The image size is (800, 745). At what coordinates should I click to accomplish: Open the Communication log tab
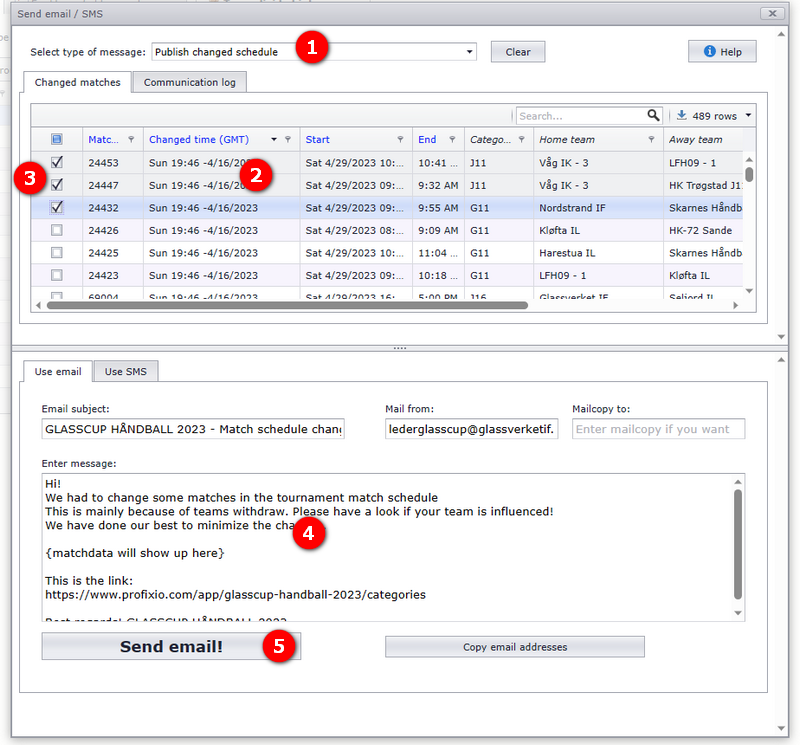coord(190,82)
